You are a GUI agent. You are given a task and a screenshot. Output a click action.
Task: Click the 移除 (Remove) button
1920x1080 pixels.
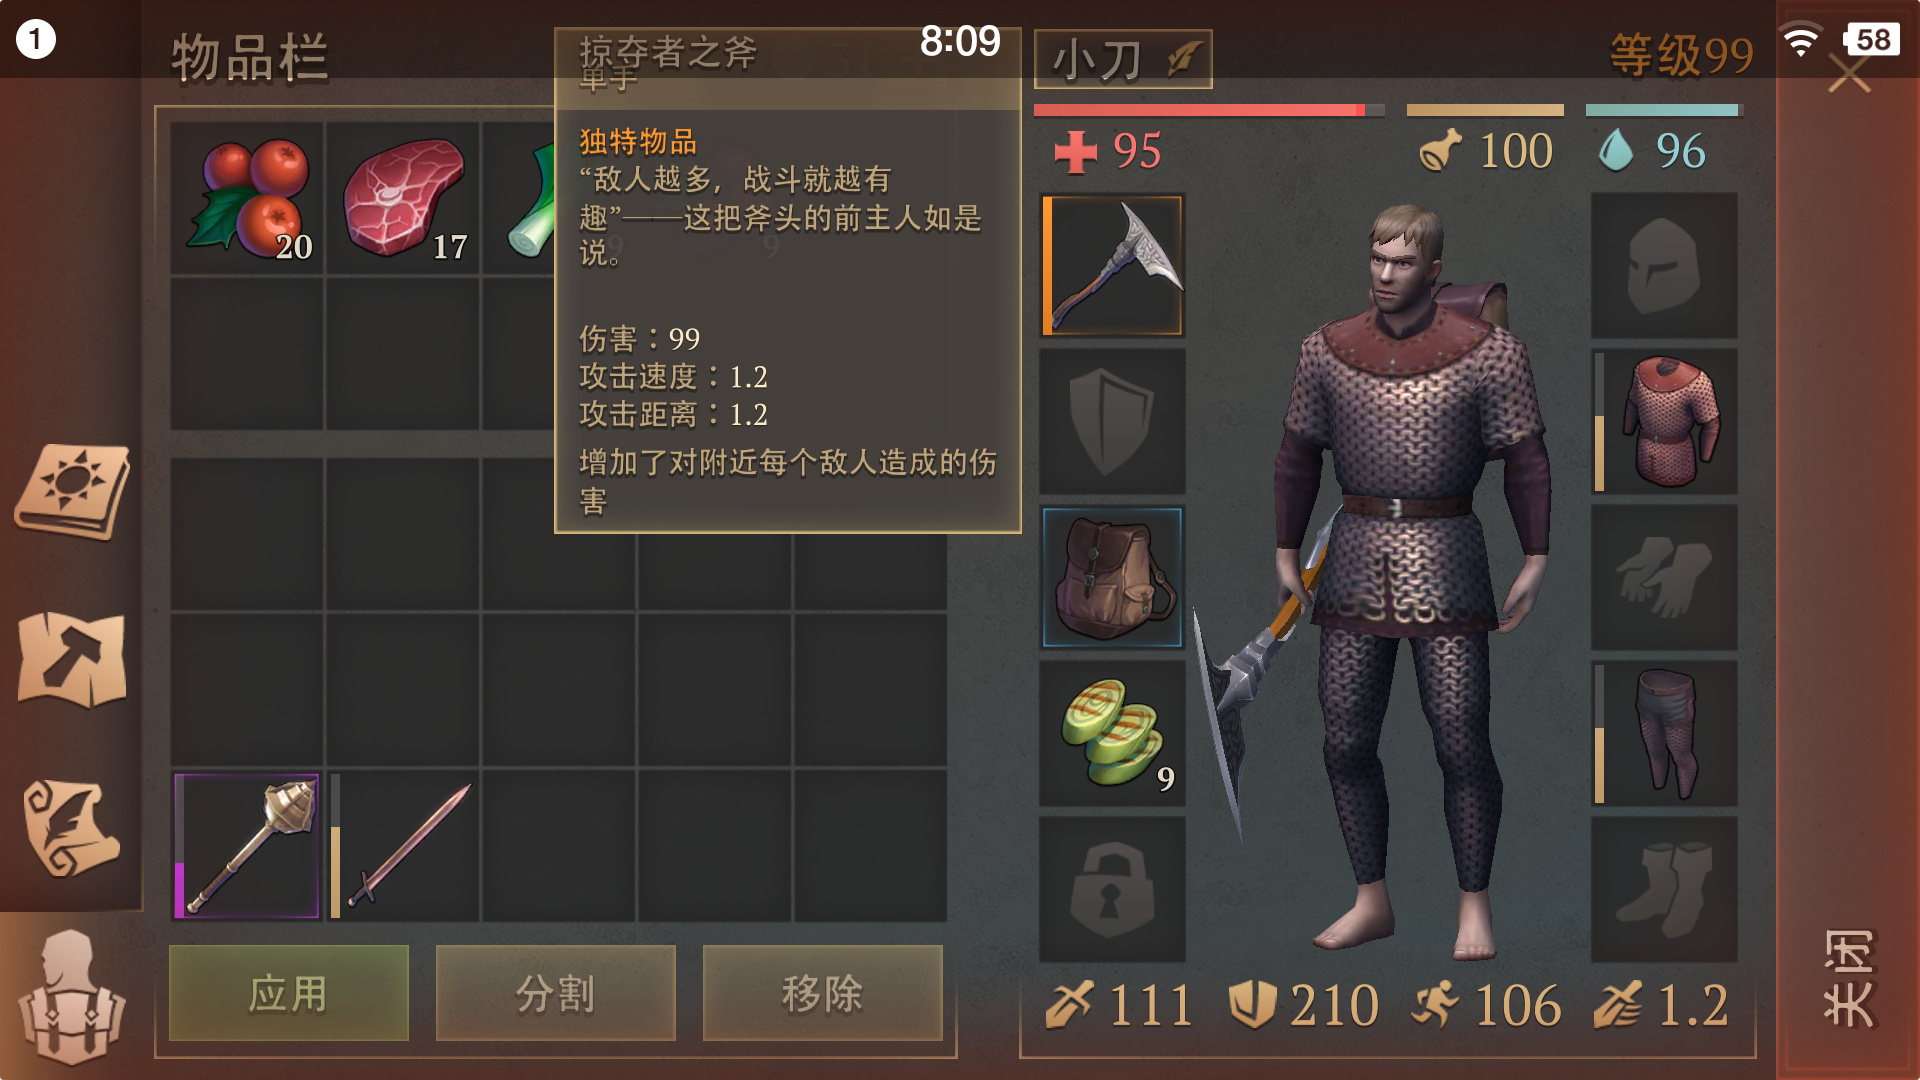[823, 993]
